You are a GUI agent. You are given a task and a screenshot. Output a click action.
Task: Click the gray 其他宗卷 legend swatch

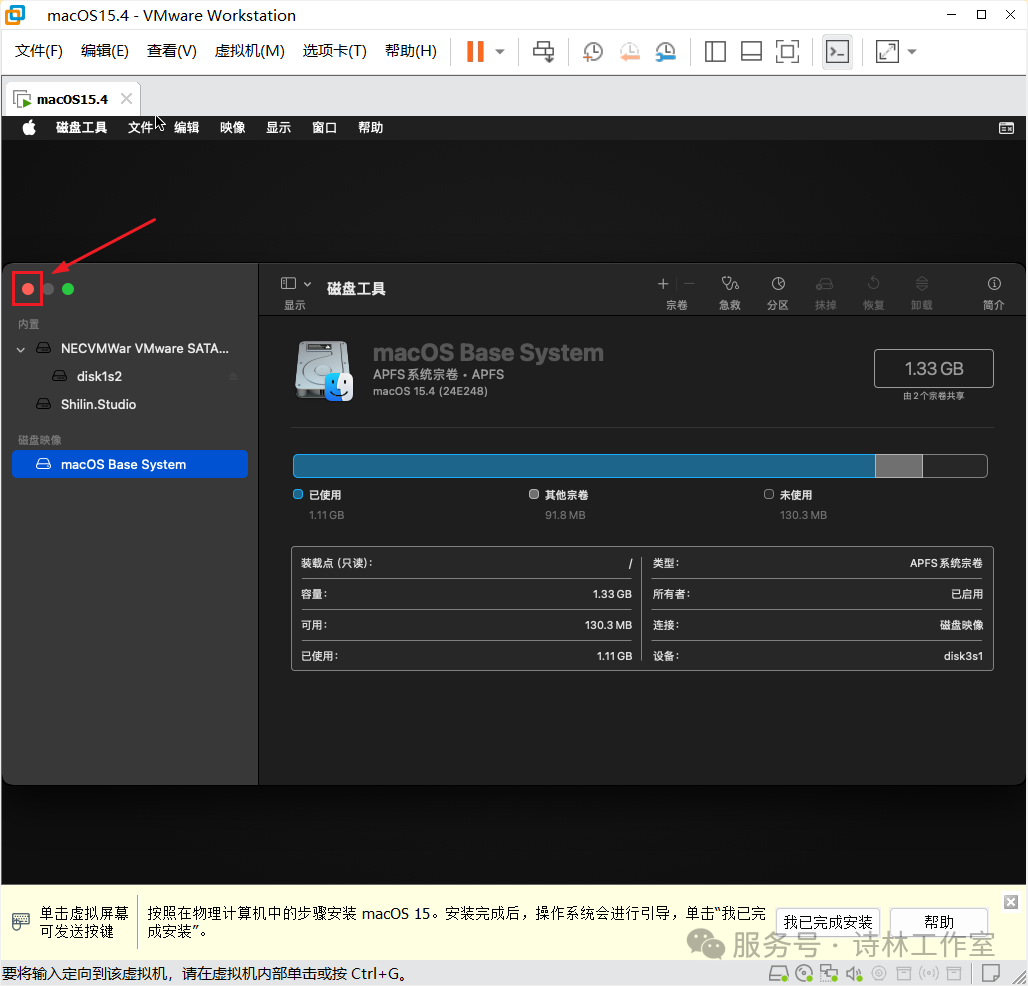(534, 494)
